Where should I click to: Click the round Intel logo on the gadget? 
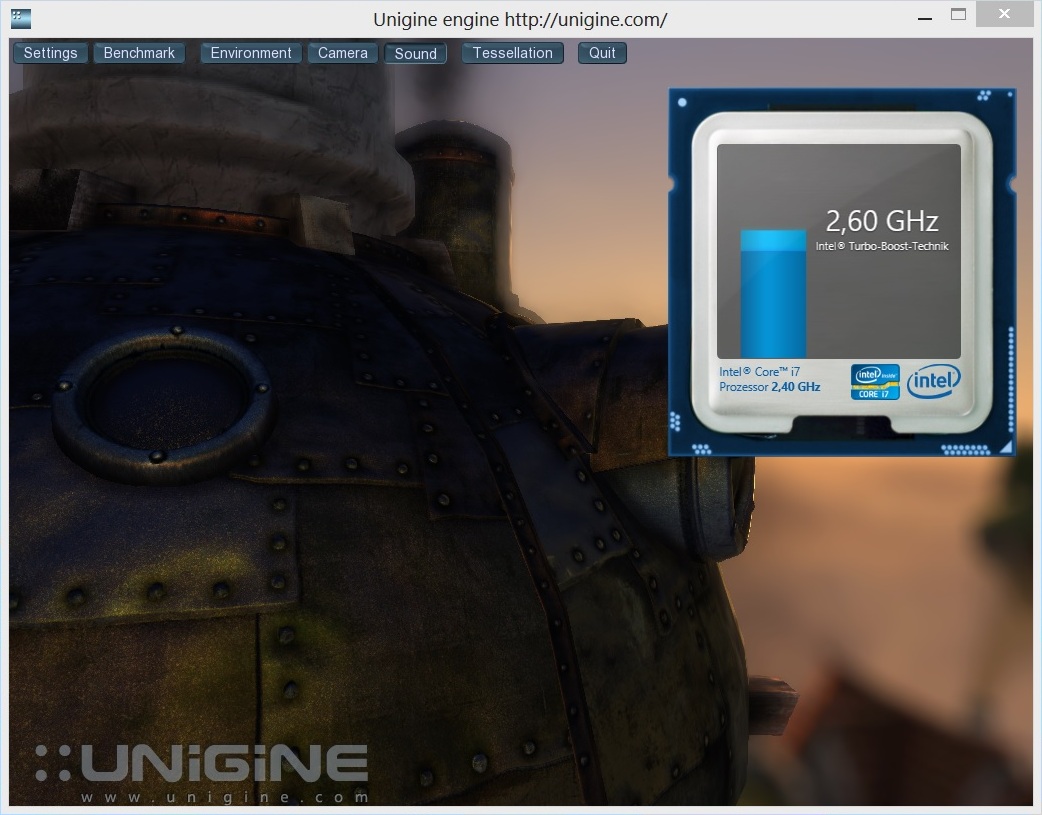pos(934,381)
